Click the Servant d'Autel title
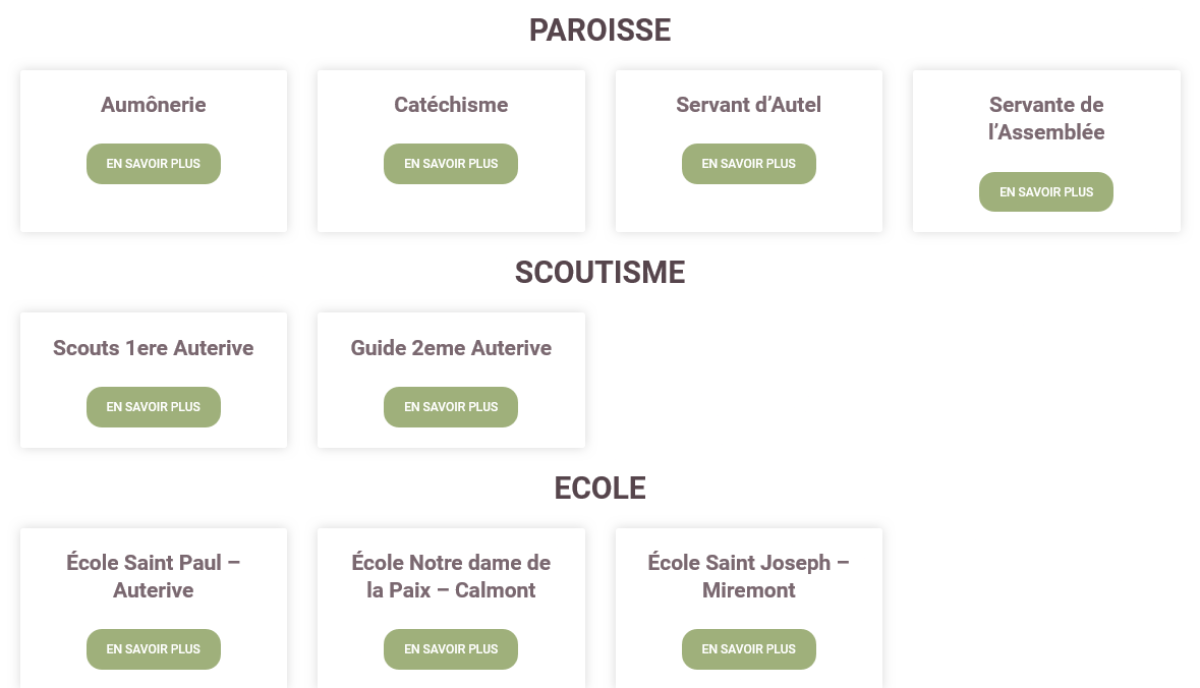Screen dimensions: 1200x688 749,105
